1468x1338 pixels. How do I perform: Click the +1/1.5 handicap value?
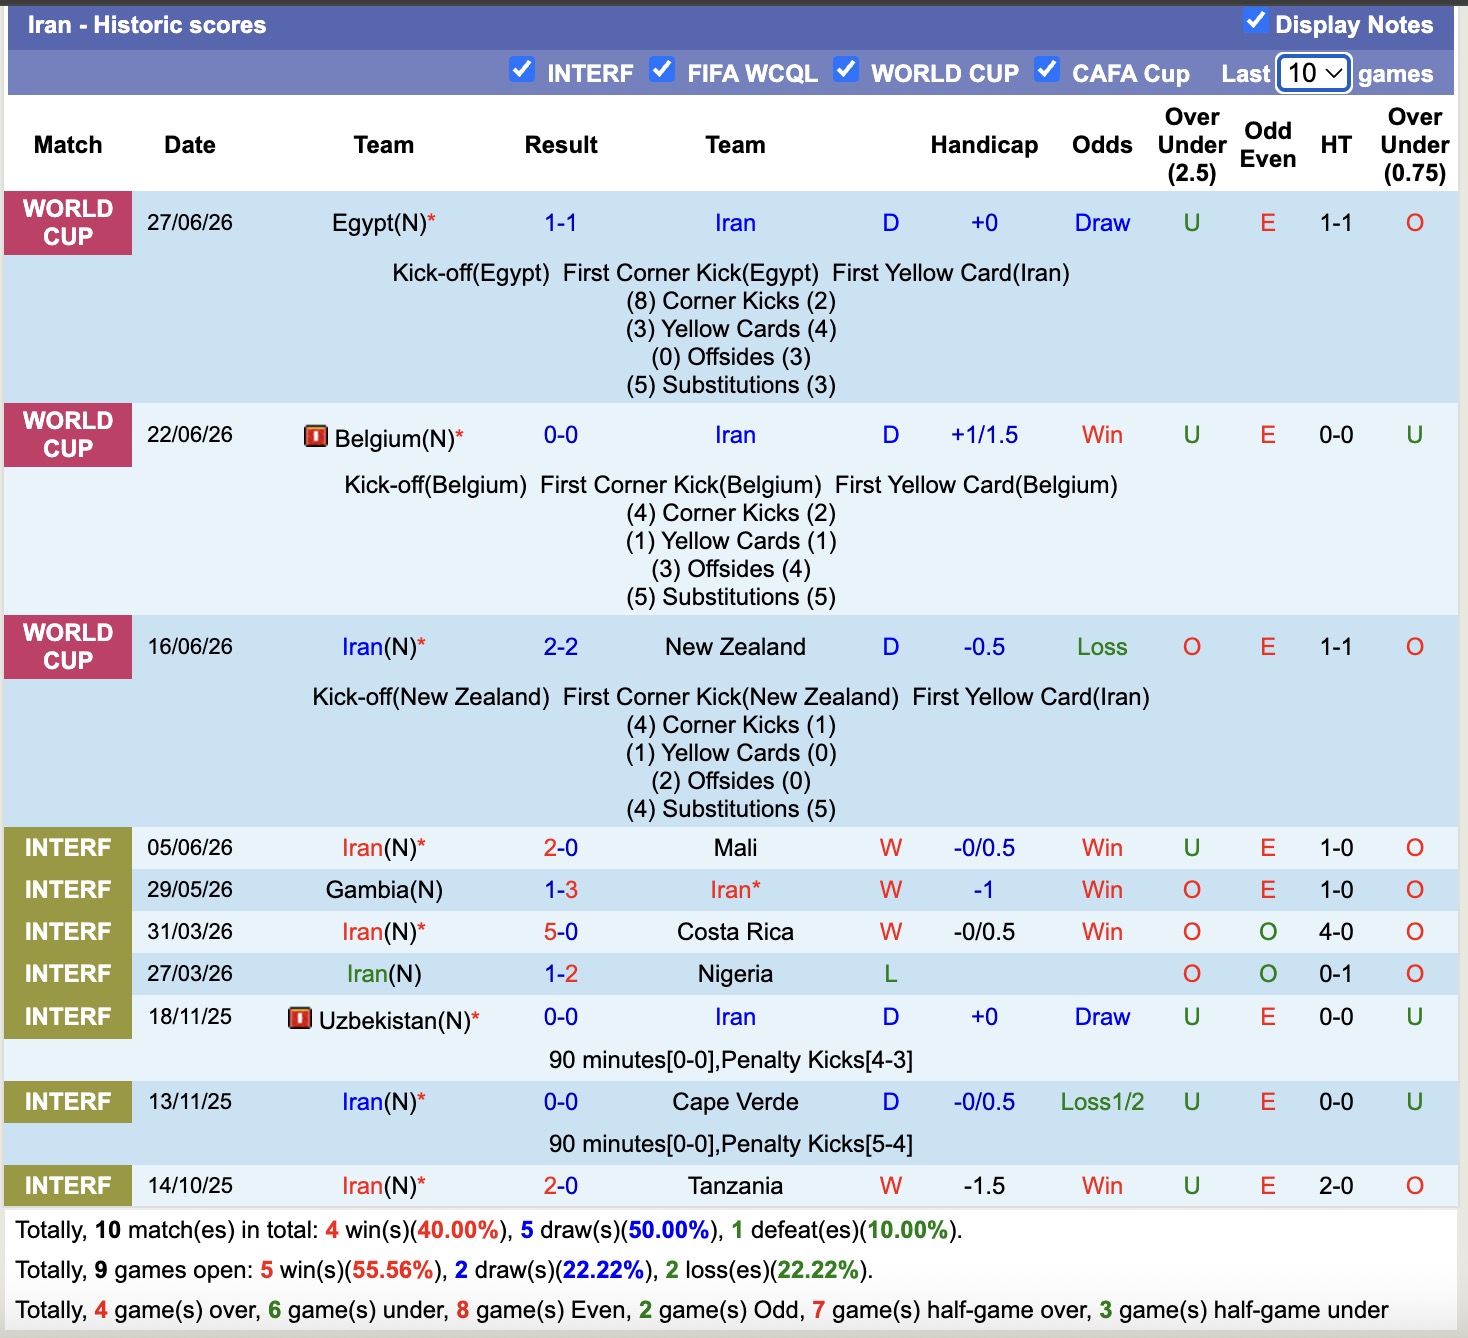coord(984,435)
